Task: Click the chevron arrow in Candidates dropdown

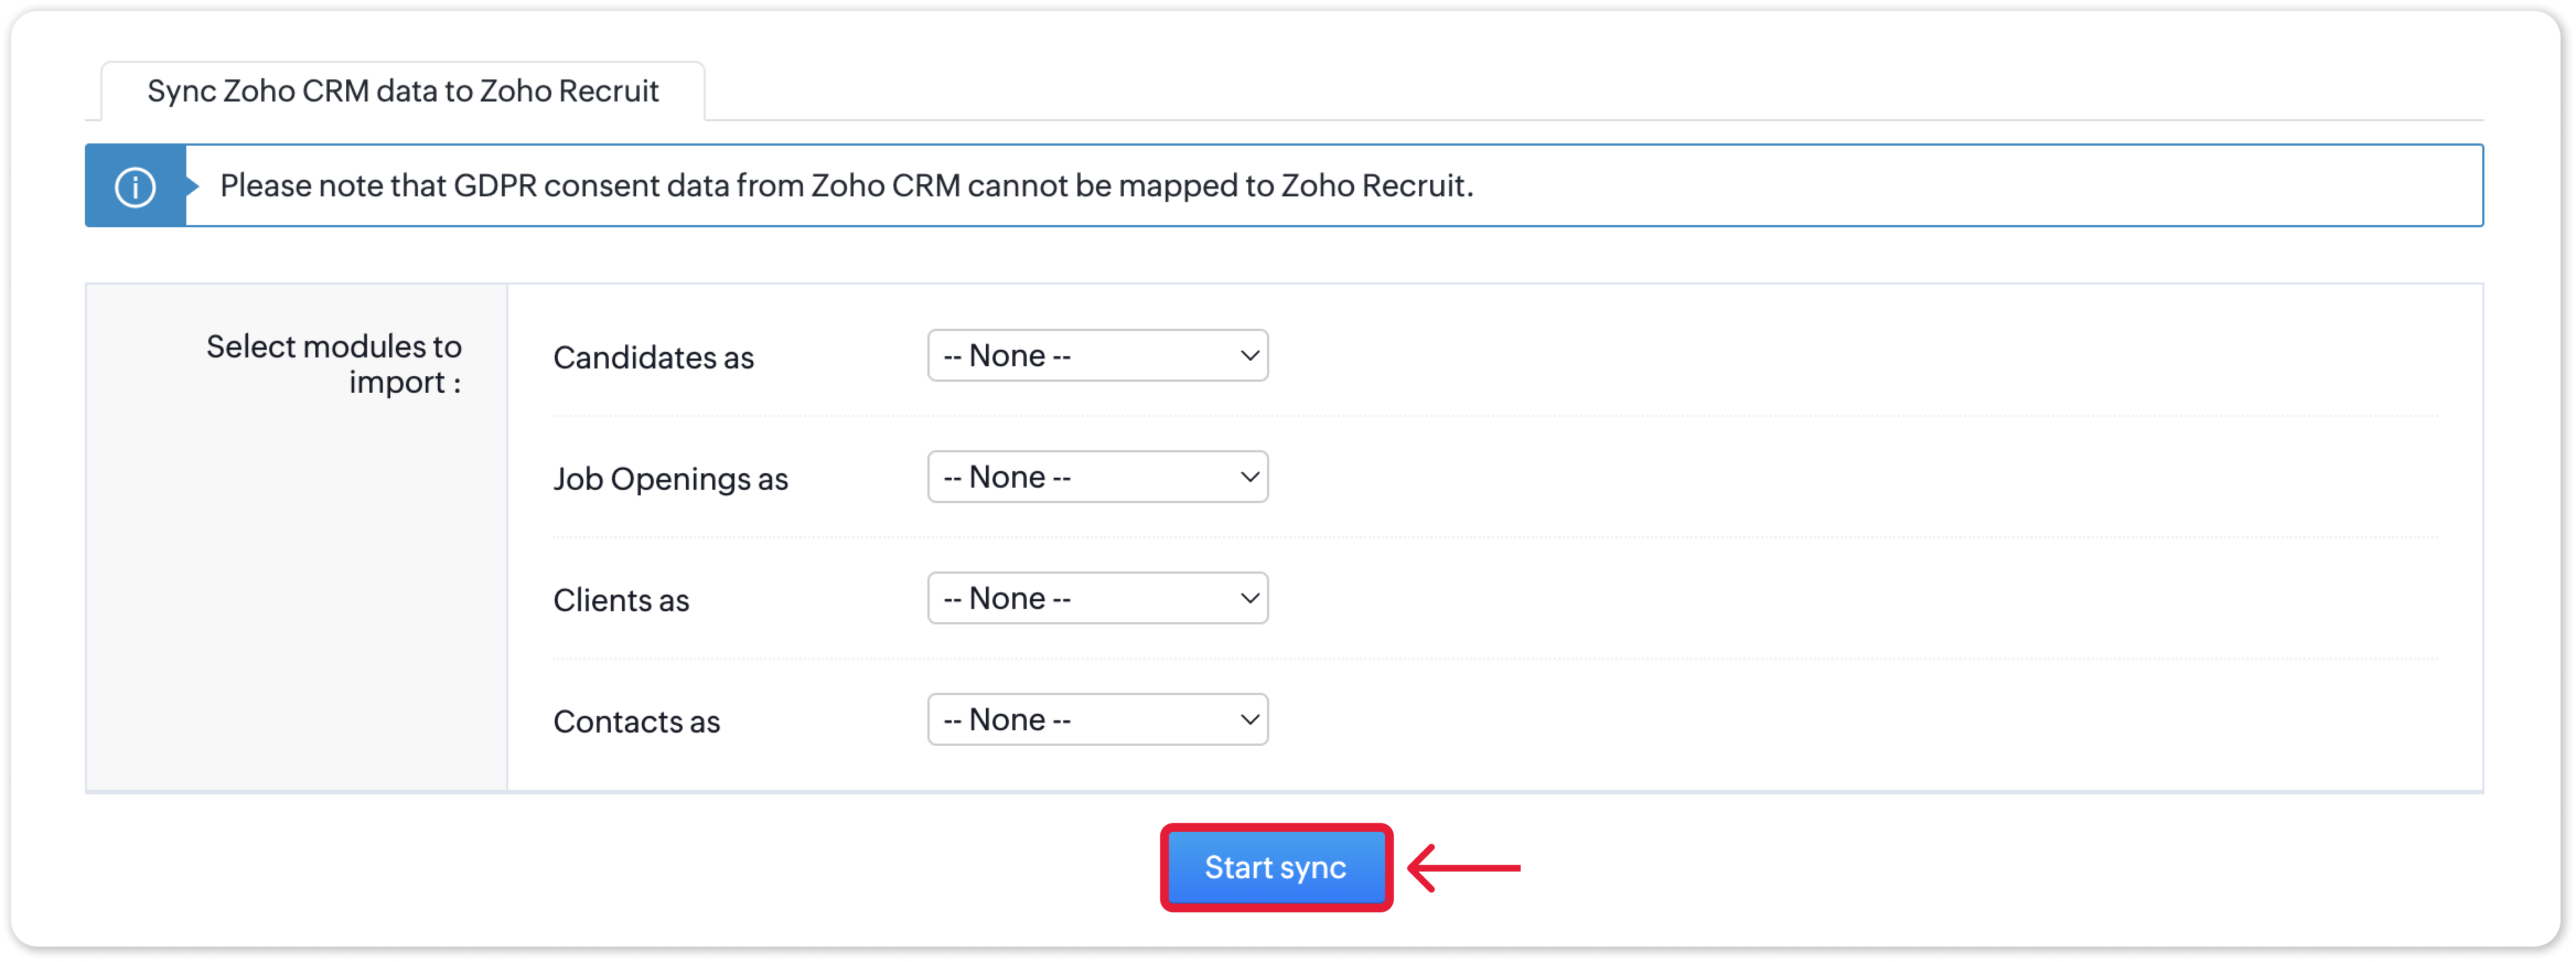Action: coord(1249,356)
